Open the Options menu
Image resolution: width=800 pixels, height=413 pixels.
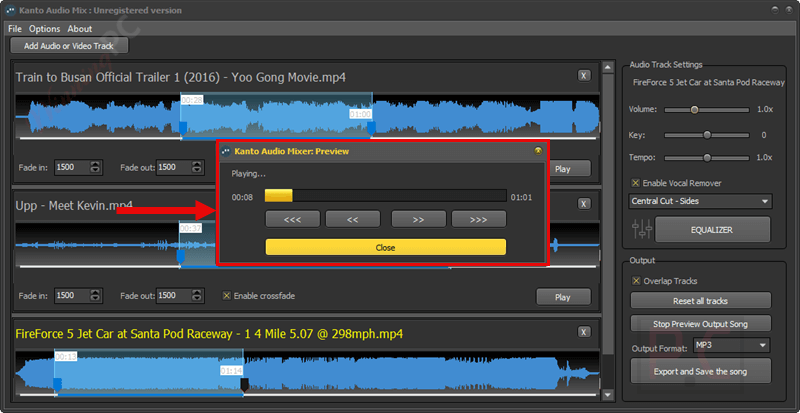tap(44, 29)
